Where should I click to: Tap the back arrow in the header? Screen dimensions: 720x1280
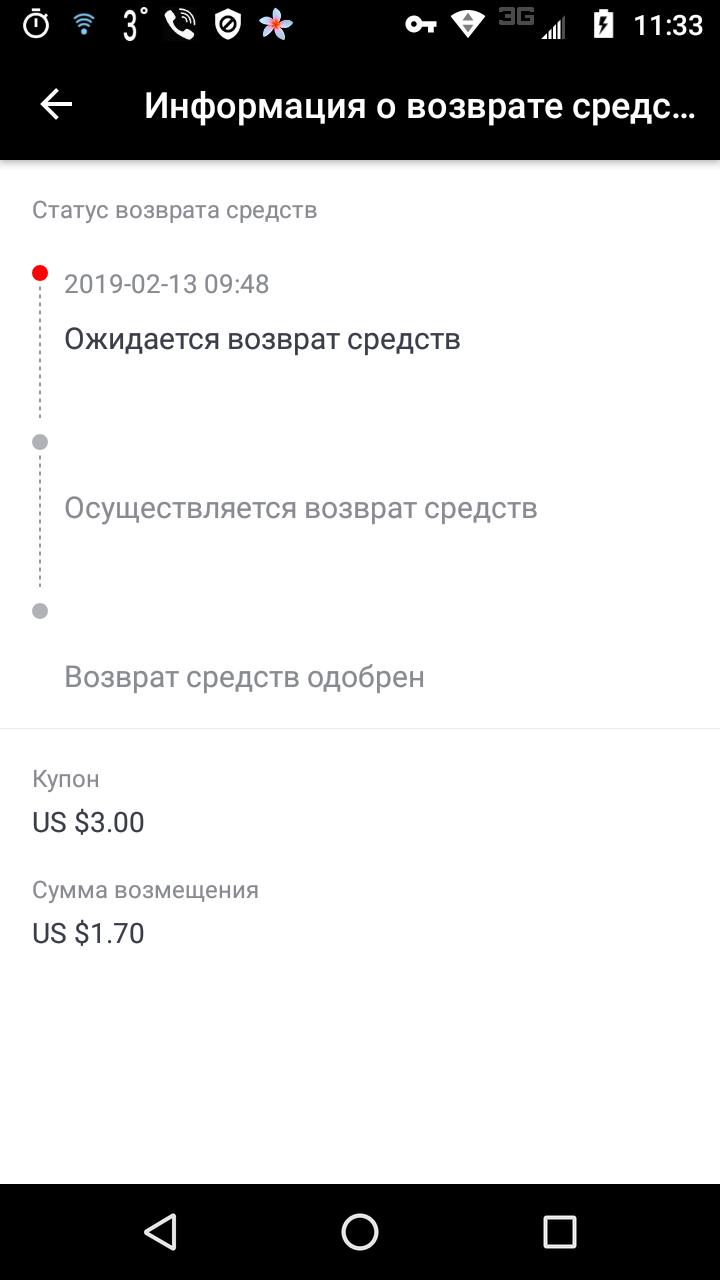56,105
